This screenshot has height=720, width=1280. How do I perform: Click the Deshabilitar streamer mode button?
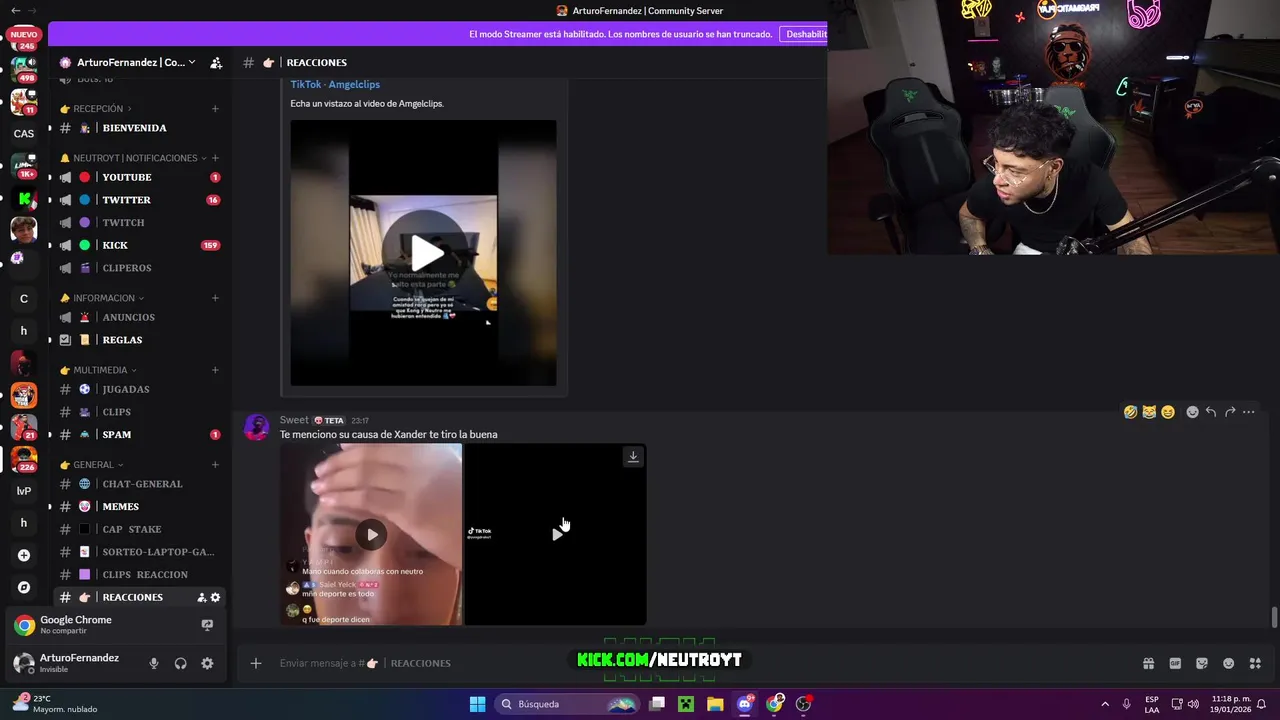click(806, 34)
